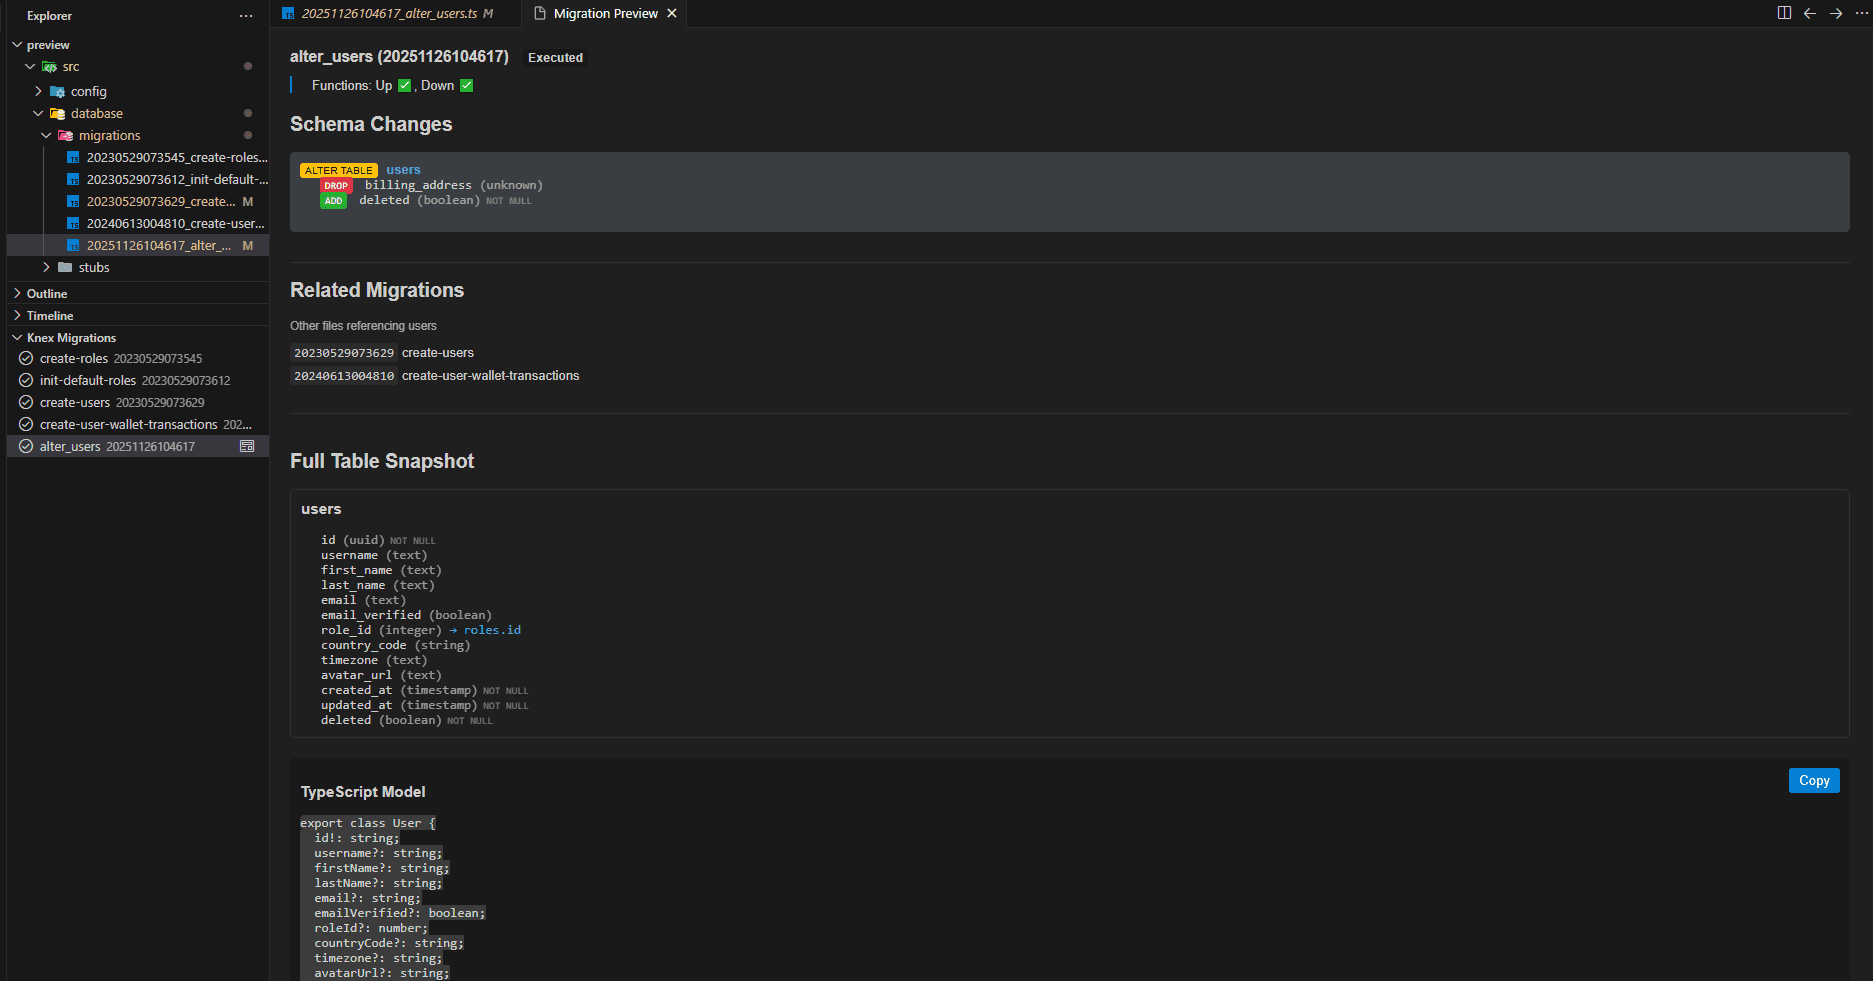Navigate back with the left arrow icon

tap(1810, 13)
